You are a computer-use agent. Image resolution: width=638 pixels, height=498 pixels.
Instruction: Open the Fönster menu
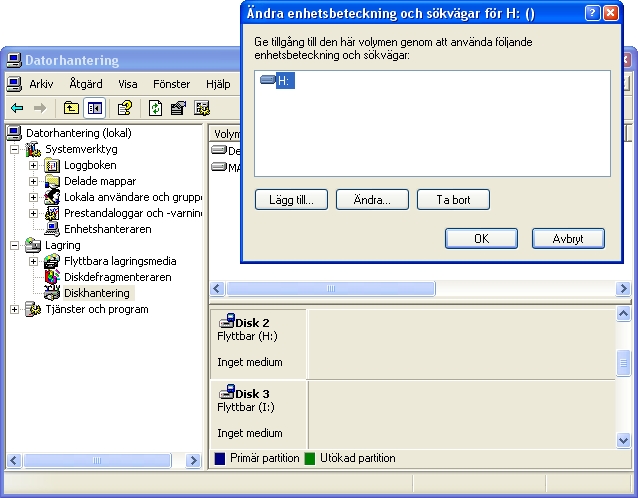pyautogui.click(x=171, y=84)
